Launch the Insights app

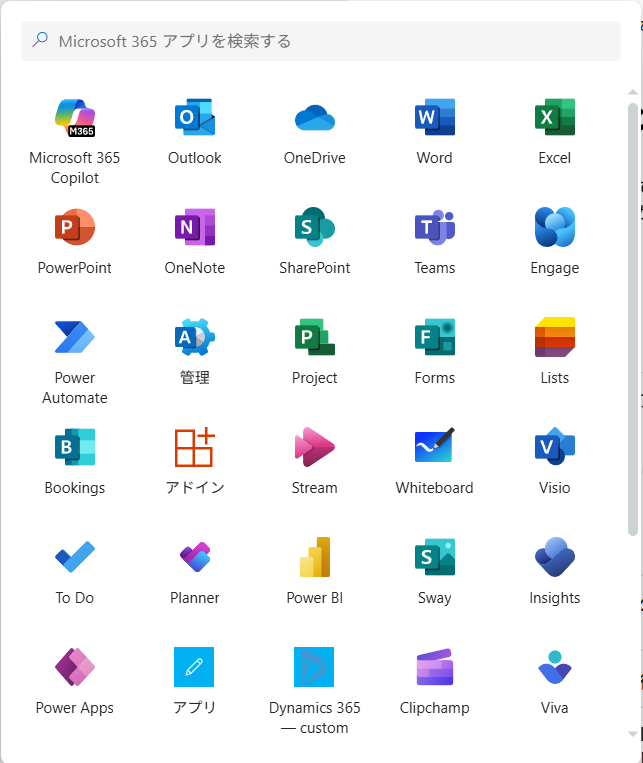coord(554,557)
